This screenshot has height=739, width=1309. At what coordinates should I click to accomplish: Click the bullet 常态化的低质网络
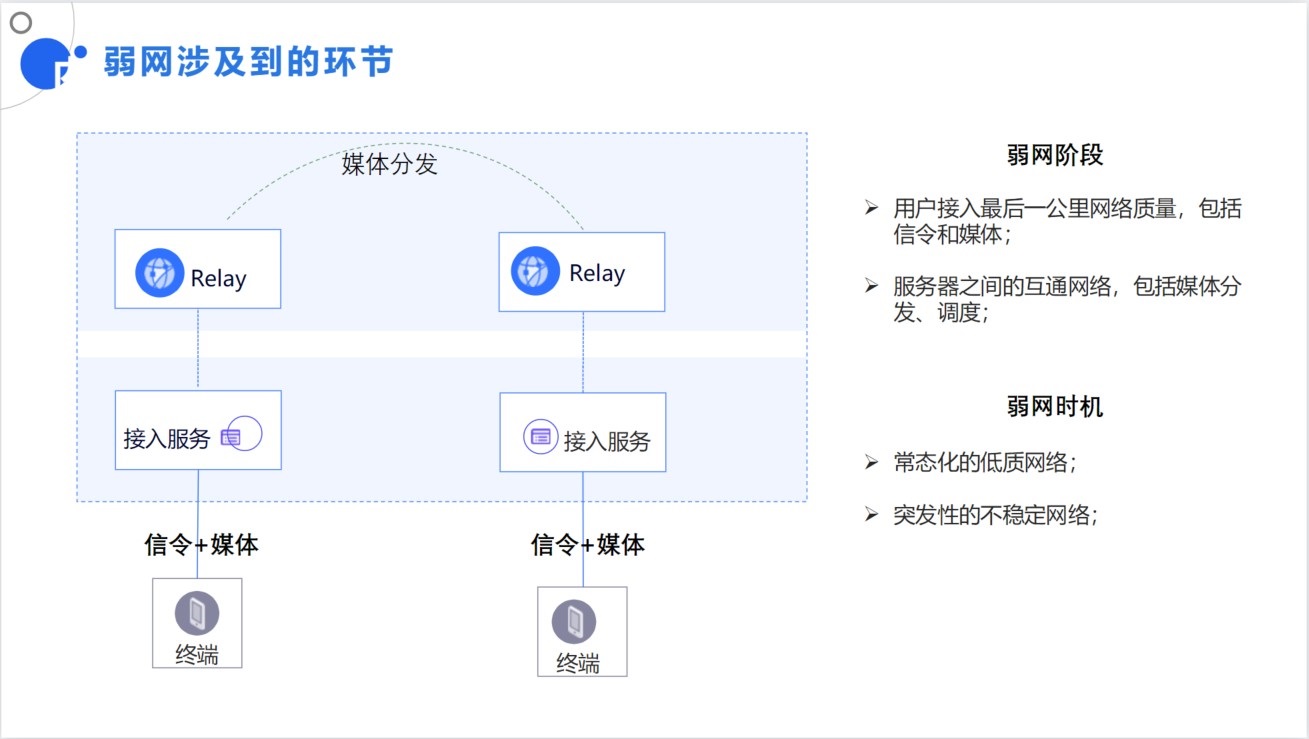985,463
